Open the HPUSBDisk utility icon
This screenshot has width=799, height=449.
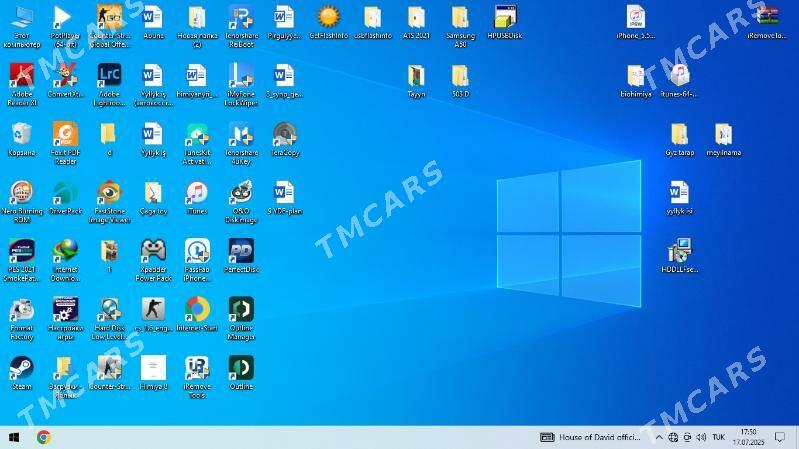(504, 22)
